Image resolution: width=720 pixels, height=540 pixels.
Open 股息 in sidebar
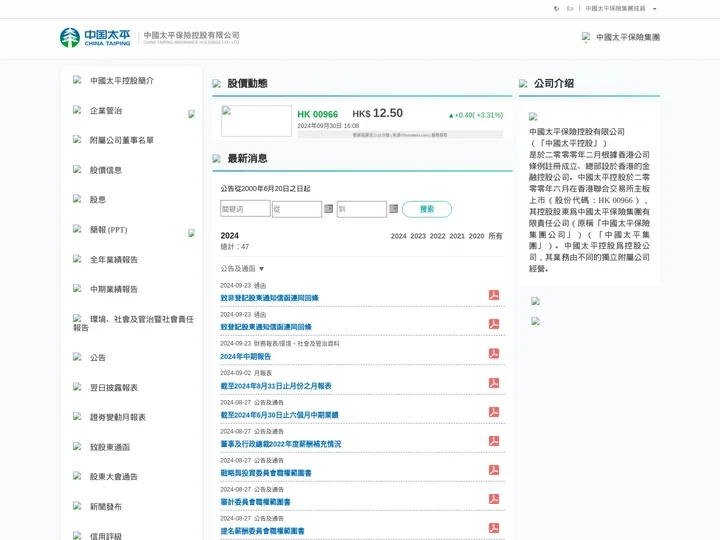point(98,200)
